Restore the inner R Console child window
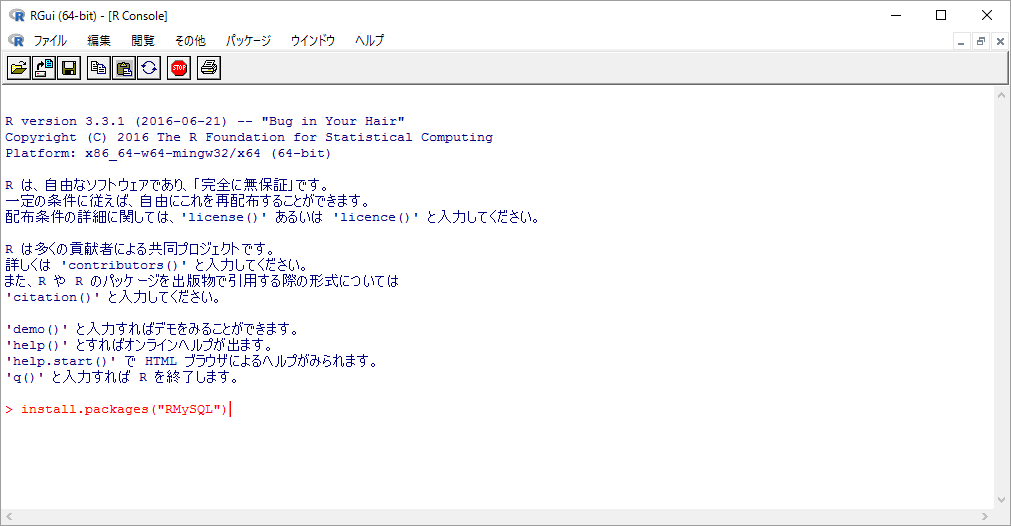The width and height of the screenshot is (1011, 526). click(x=981, y=41)
